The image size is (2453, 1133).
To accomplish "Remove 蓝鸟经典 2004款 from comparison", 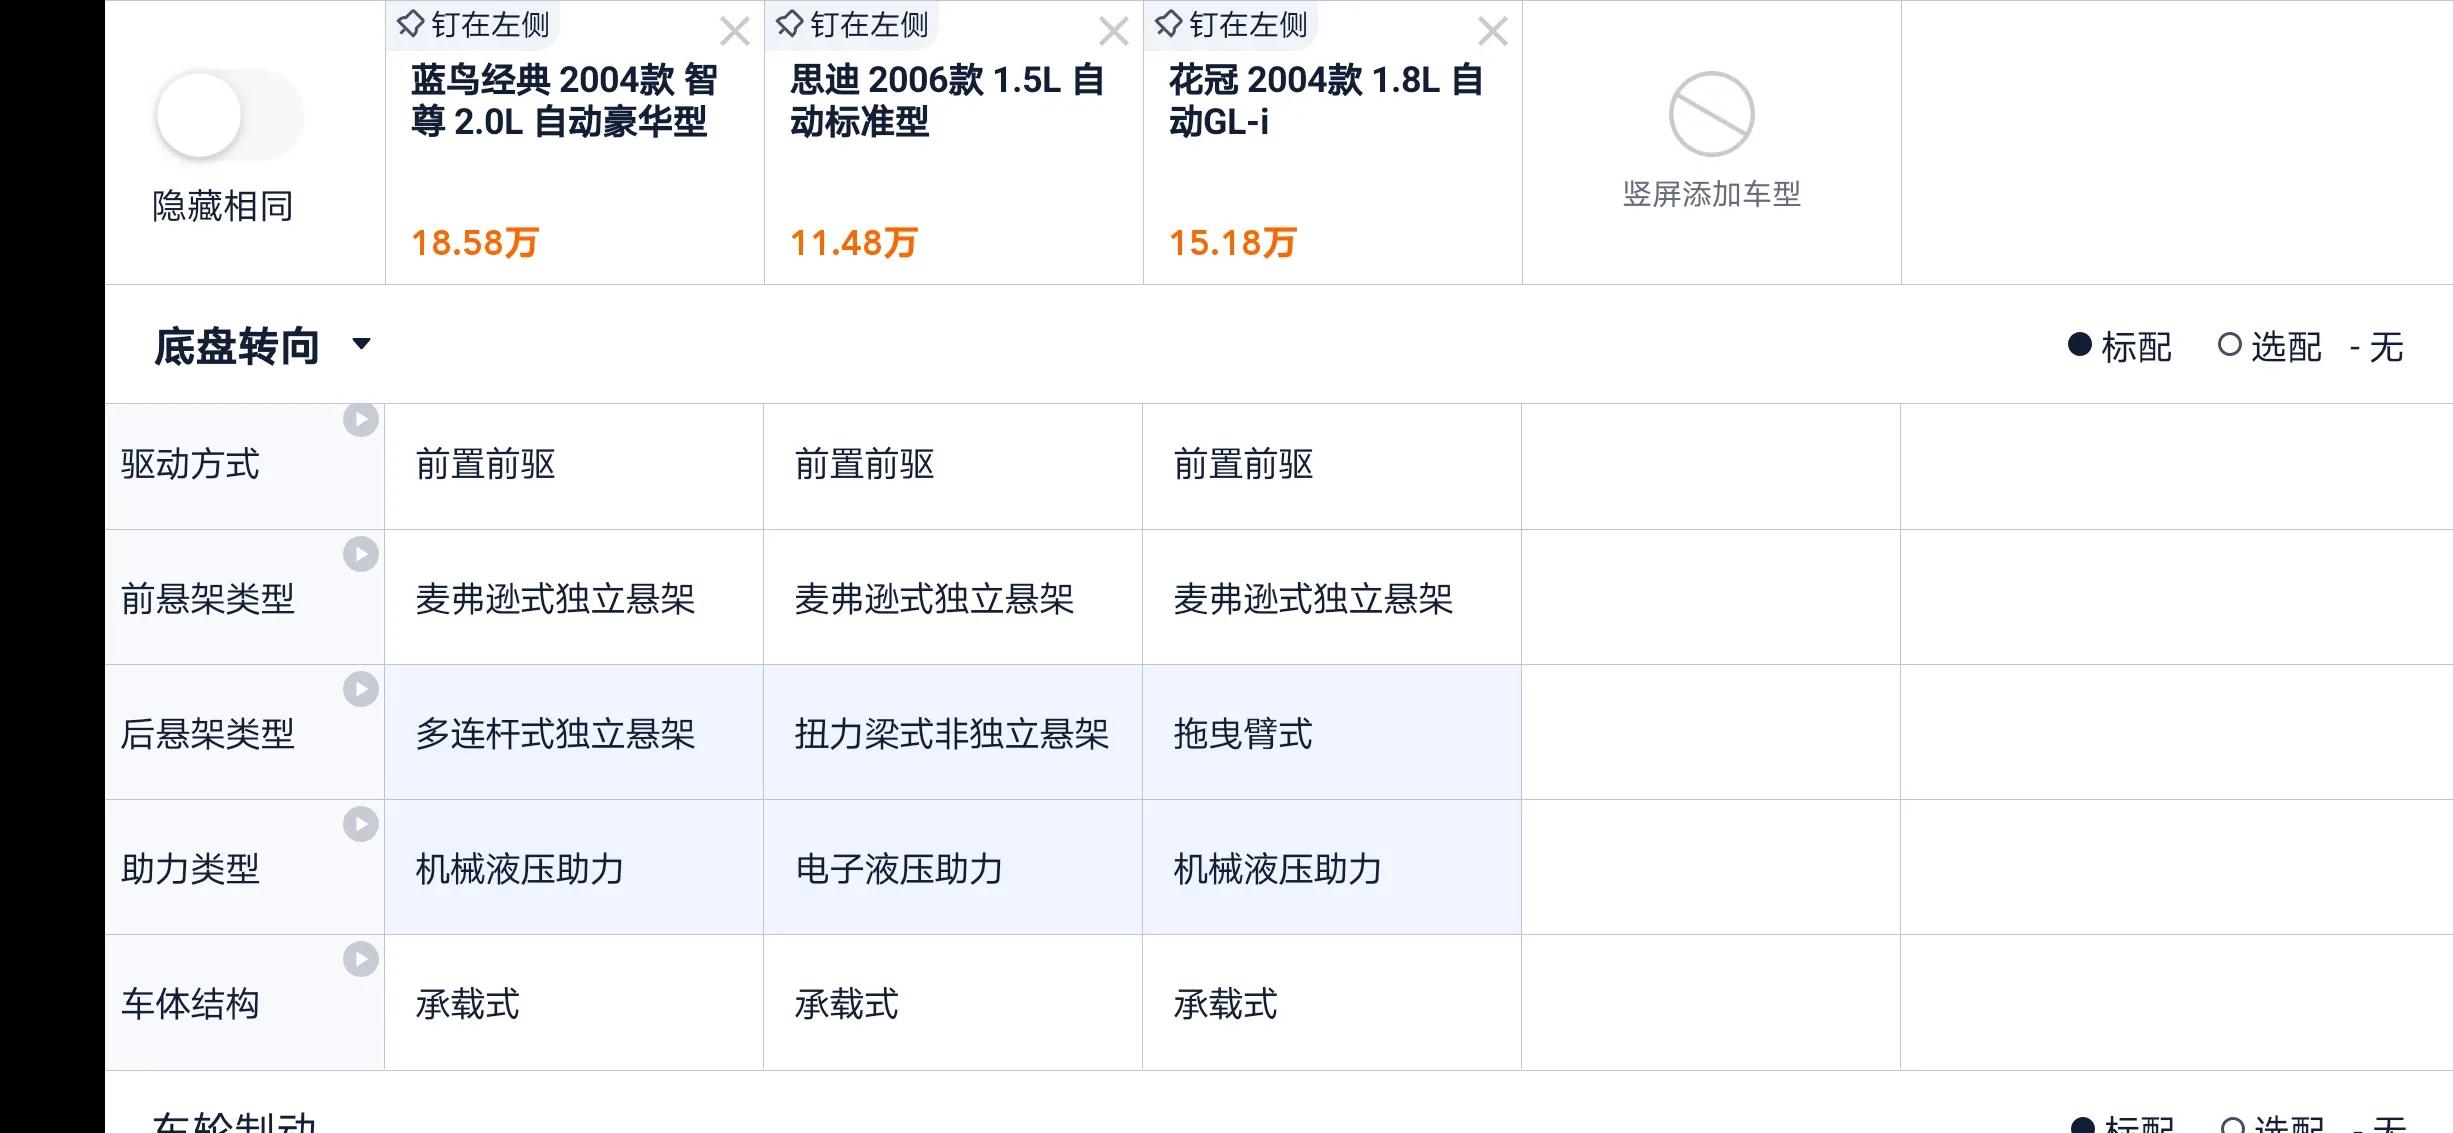I will 735,32.
